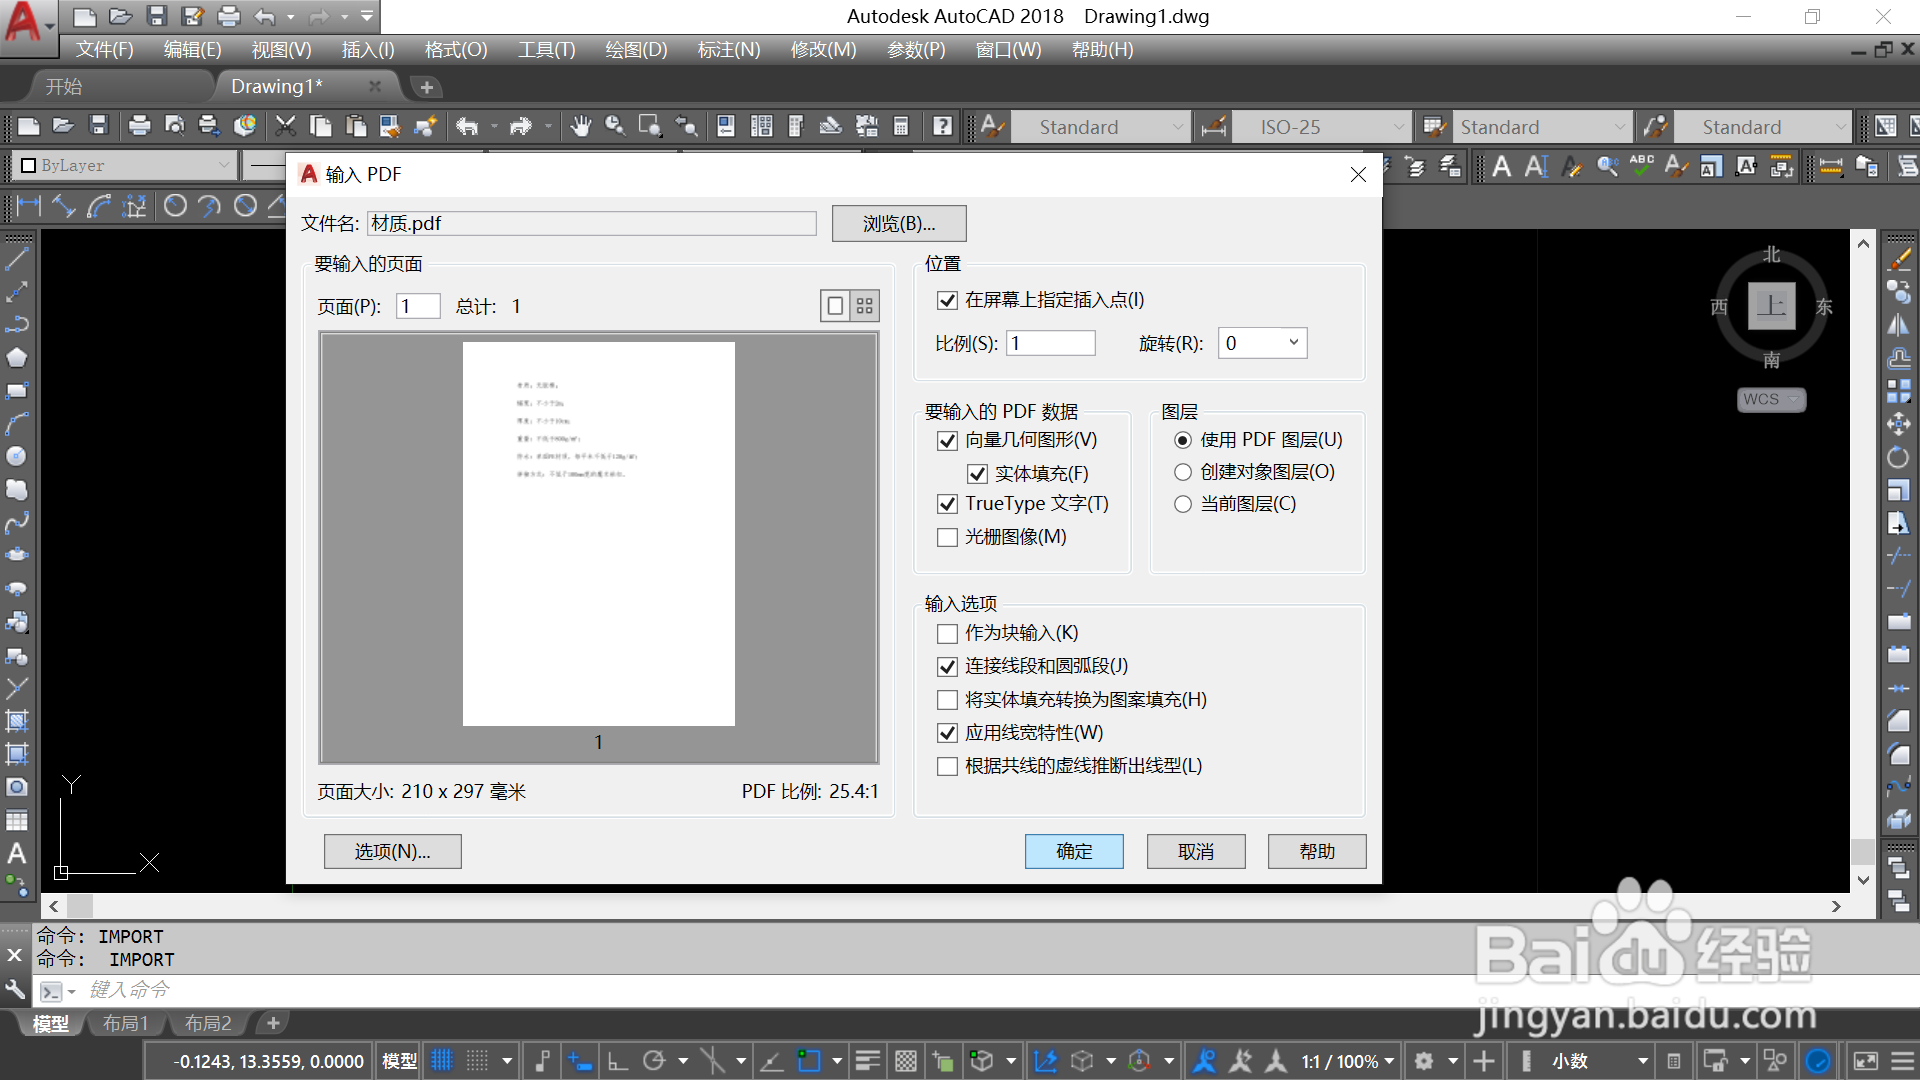The width and height of the screenshot is (1920, 1080).
Task: Select the Erase tool in right toolbar
Action: (x=1898, y=259)
